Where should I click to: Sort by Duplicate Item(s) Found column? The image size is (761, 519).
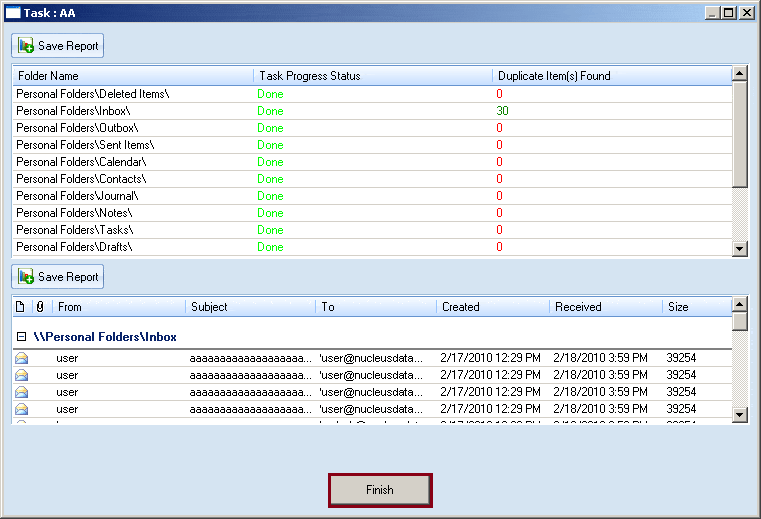611,76
